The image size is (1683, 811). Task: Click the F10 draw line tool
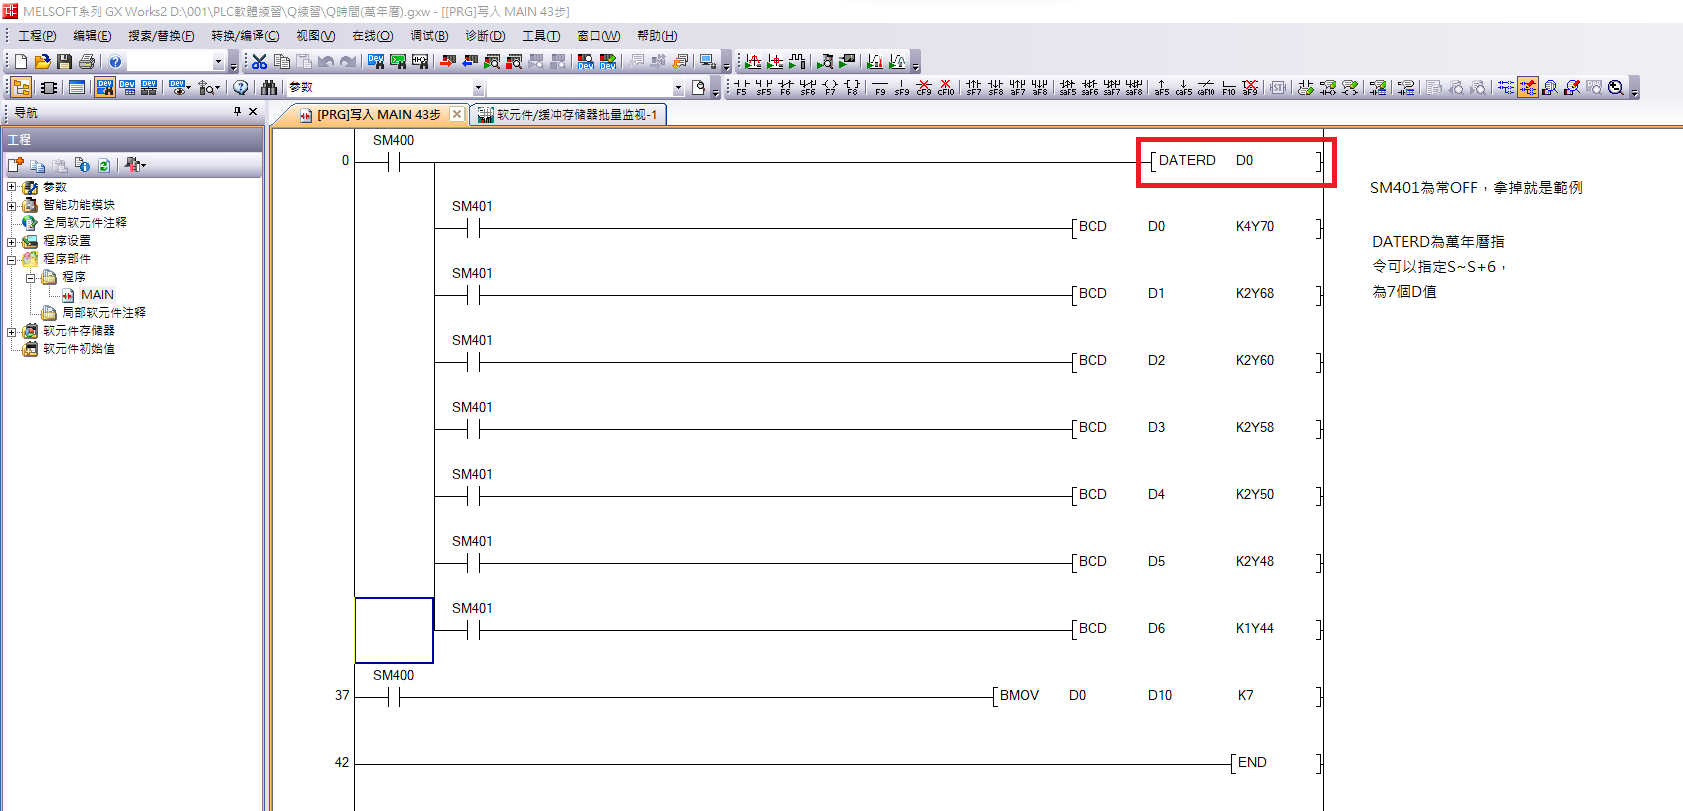click(x=1228, y=88)
